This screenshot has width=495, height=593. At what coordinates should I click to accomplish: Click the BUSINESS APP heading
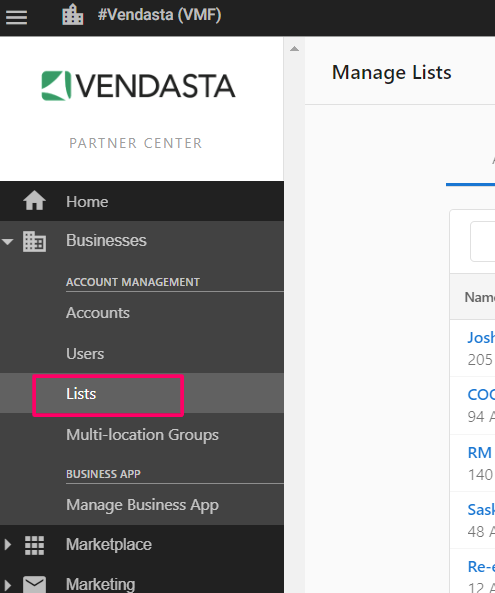pos(103,474)
